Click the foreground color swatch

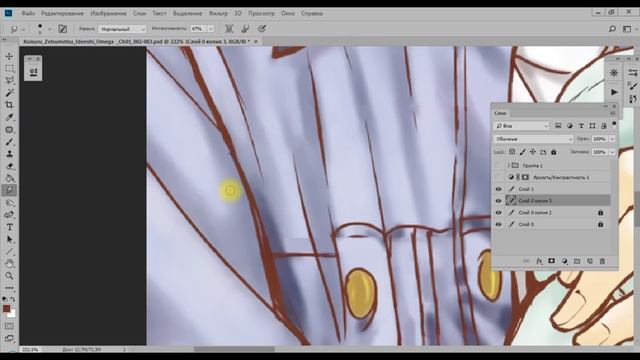(7, 309)
